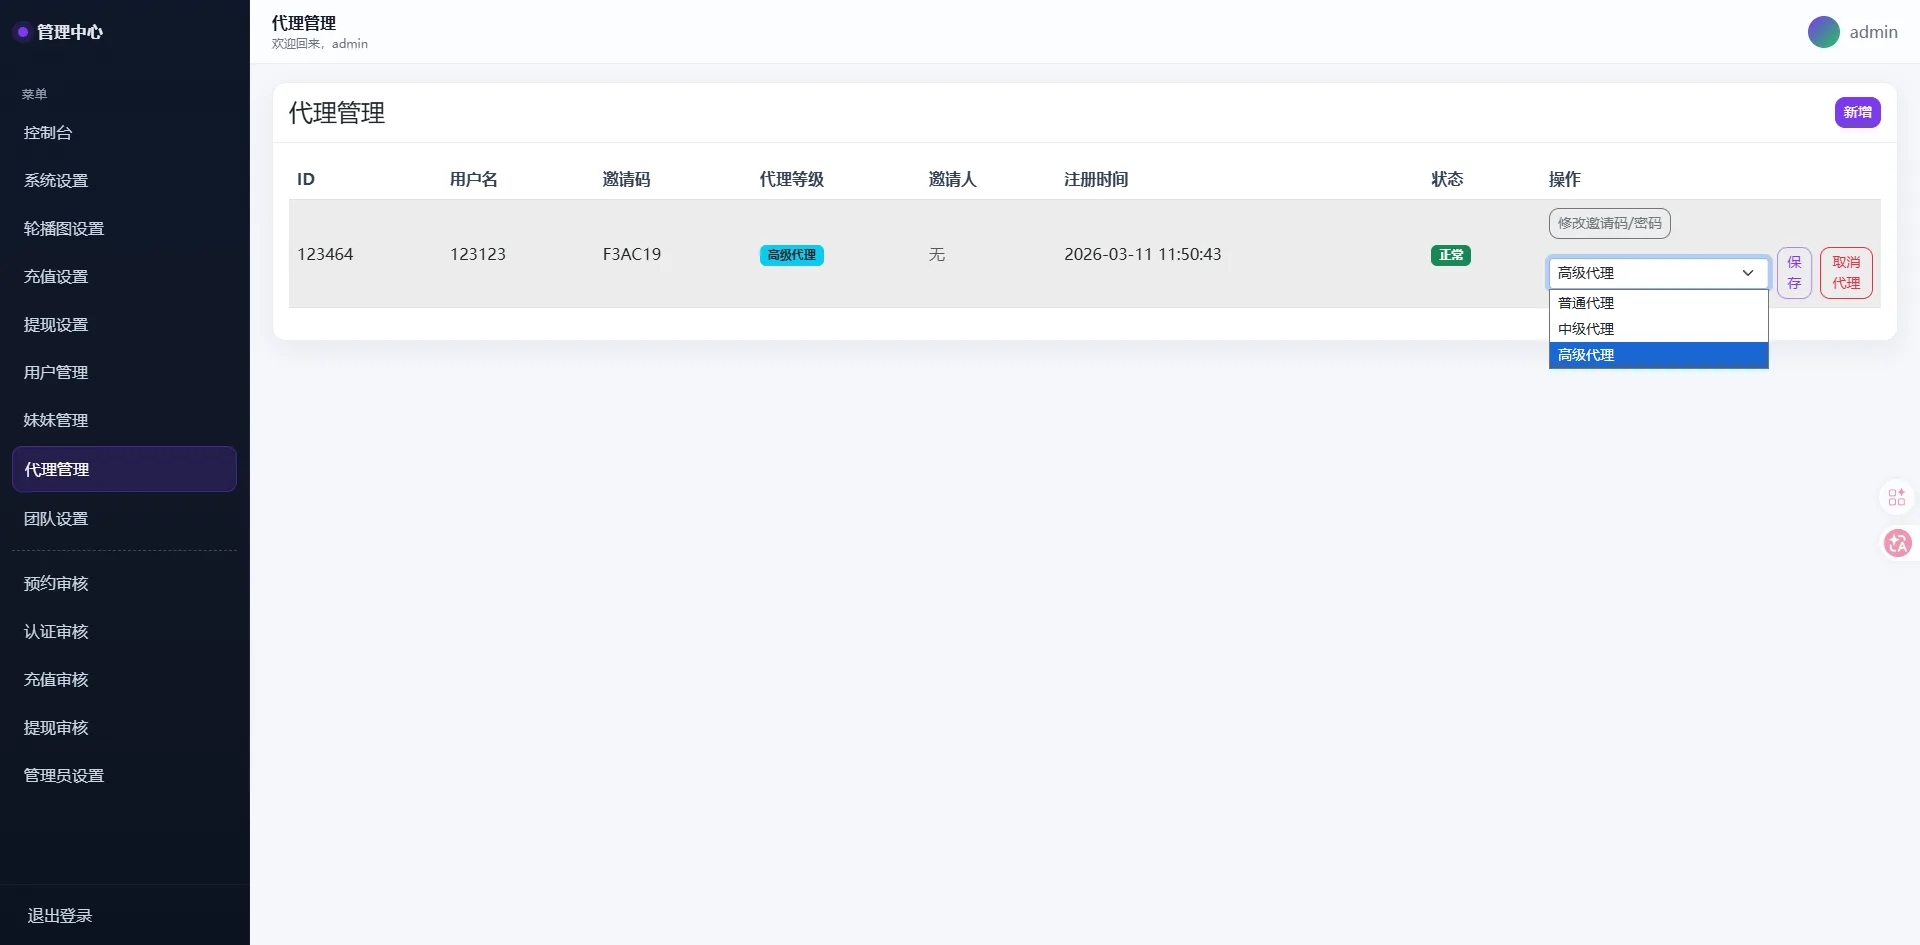Image resolution: width=1920 pixels, height=945 pixels.
Task: Click the 新增 button
Action: (1857, 112)
